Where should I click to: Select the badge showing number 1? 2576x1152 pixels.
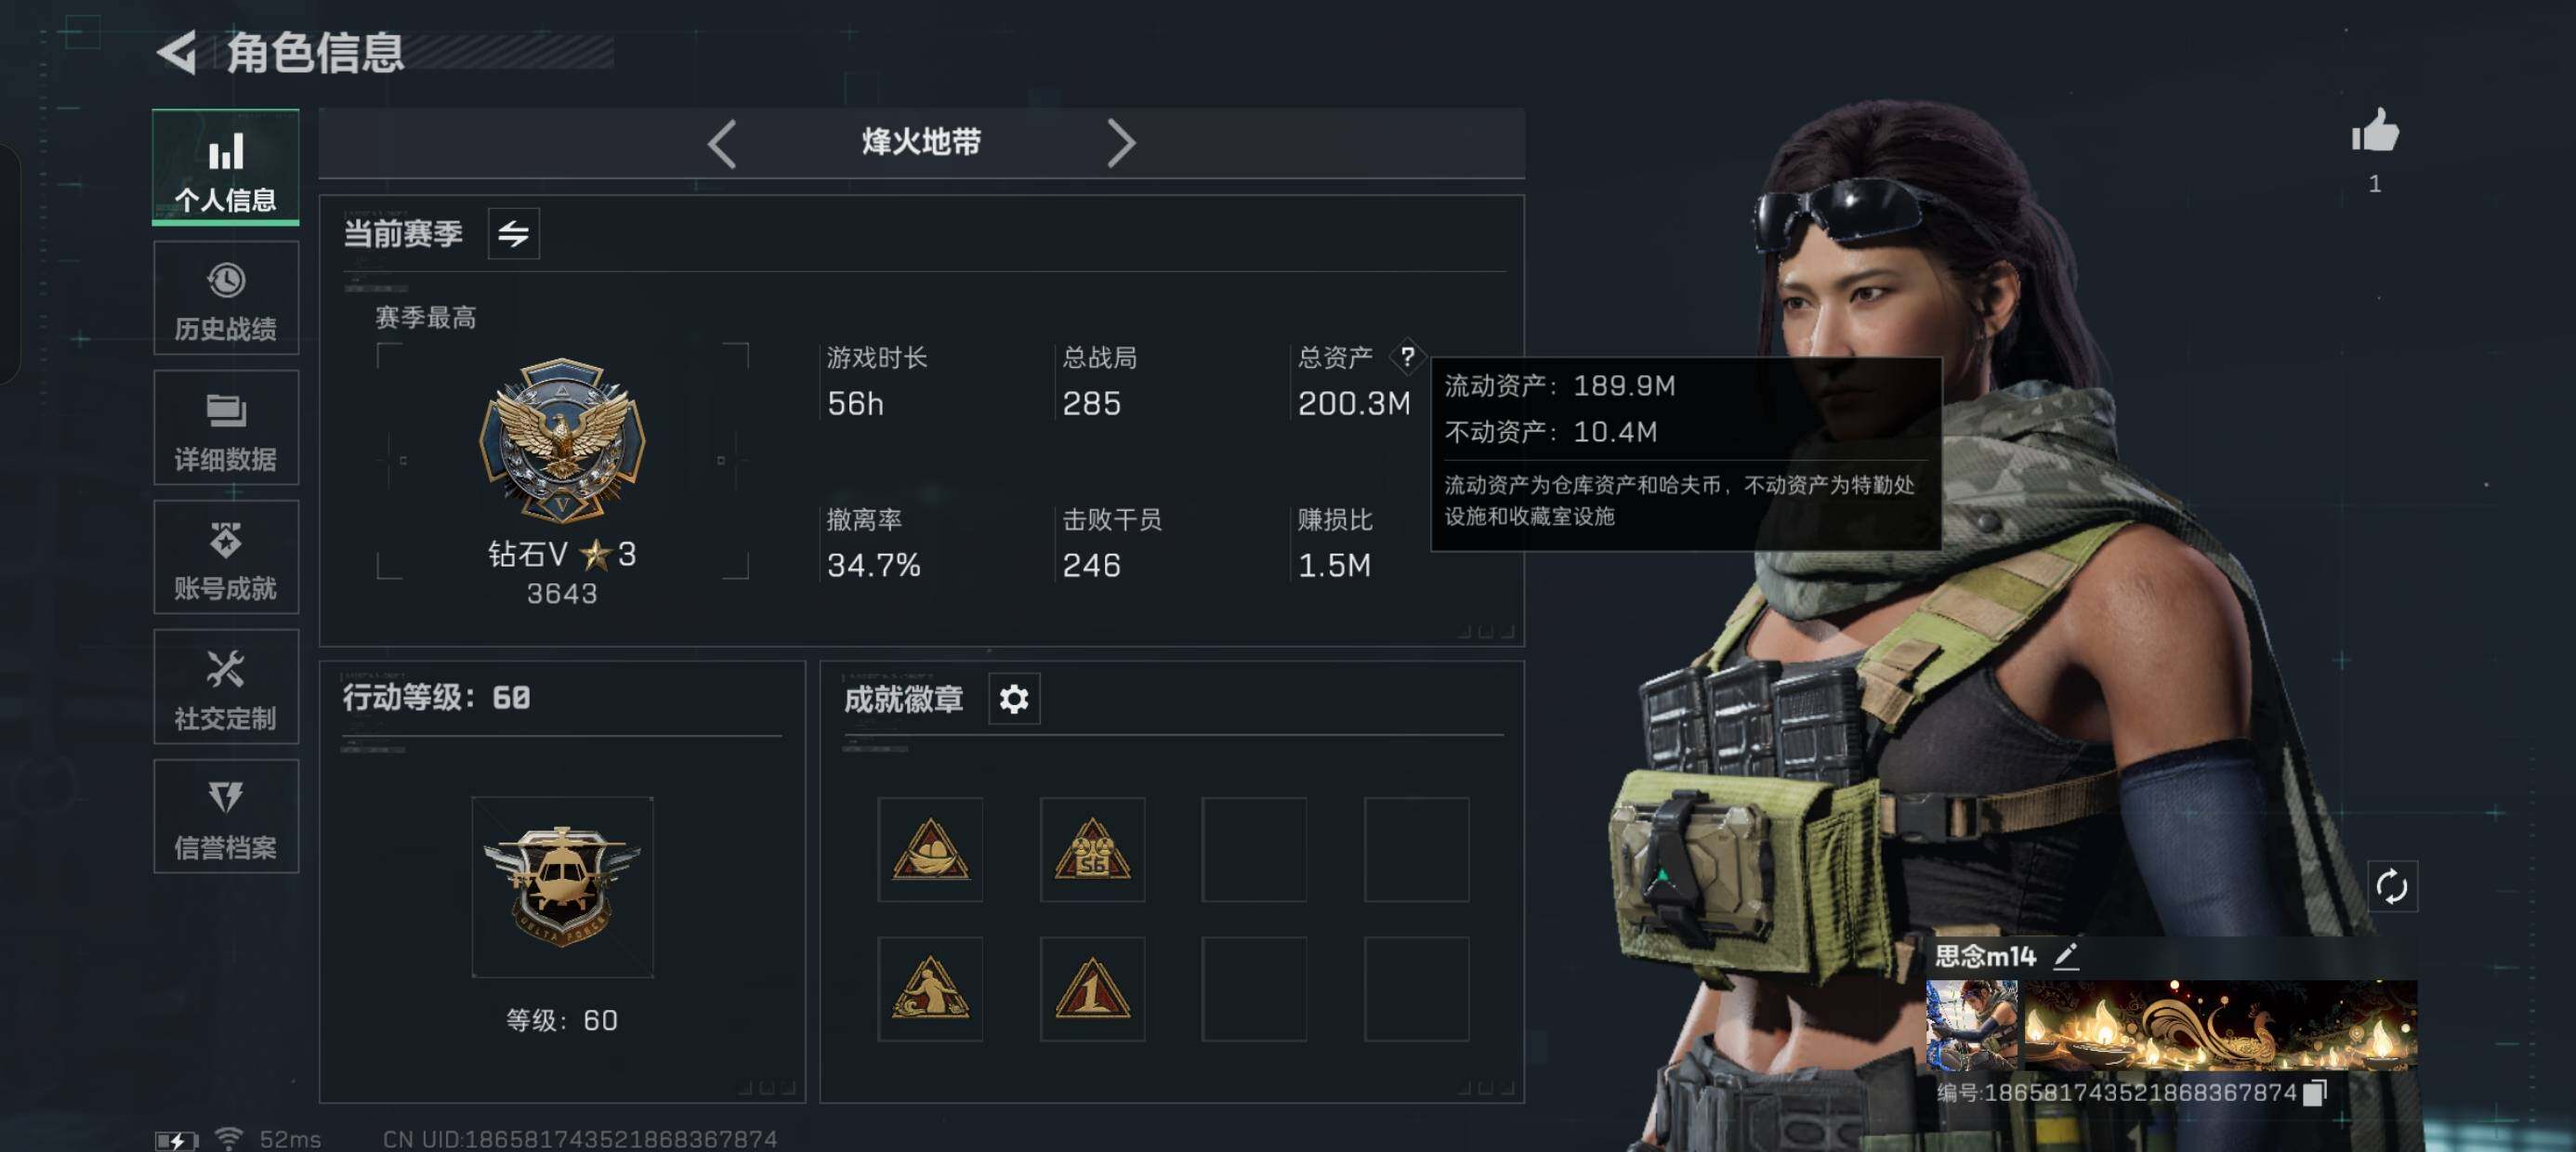coord(1092,989)
